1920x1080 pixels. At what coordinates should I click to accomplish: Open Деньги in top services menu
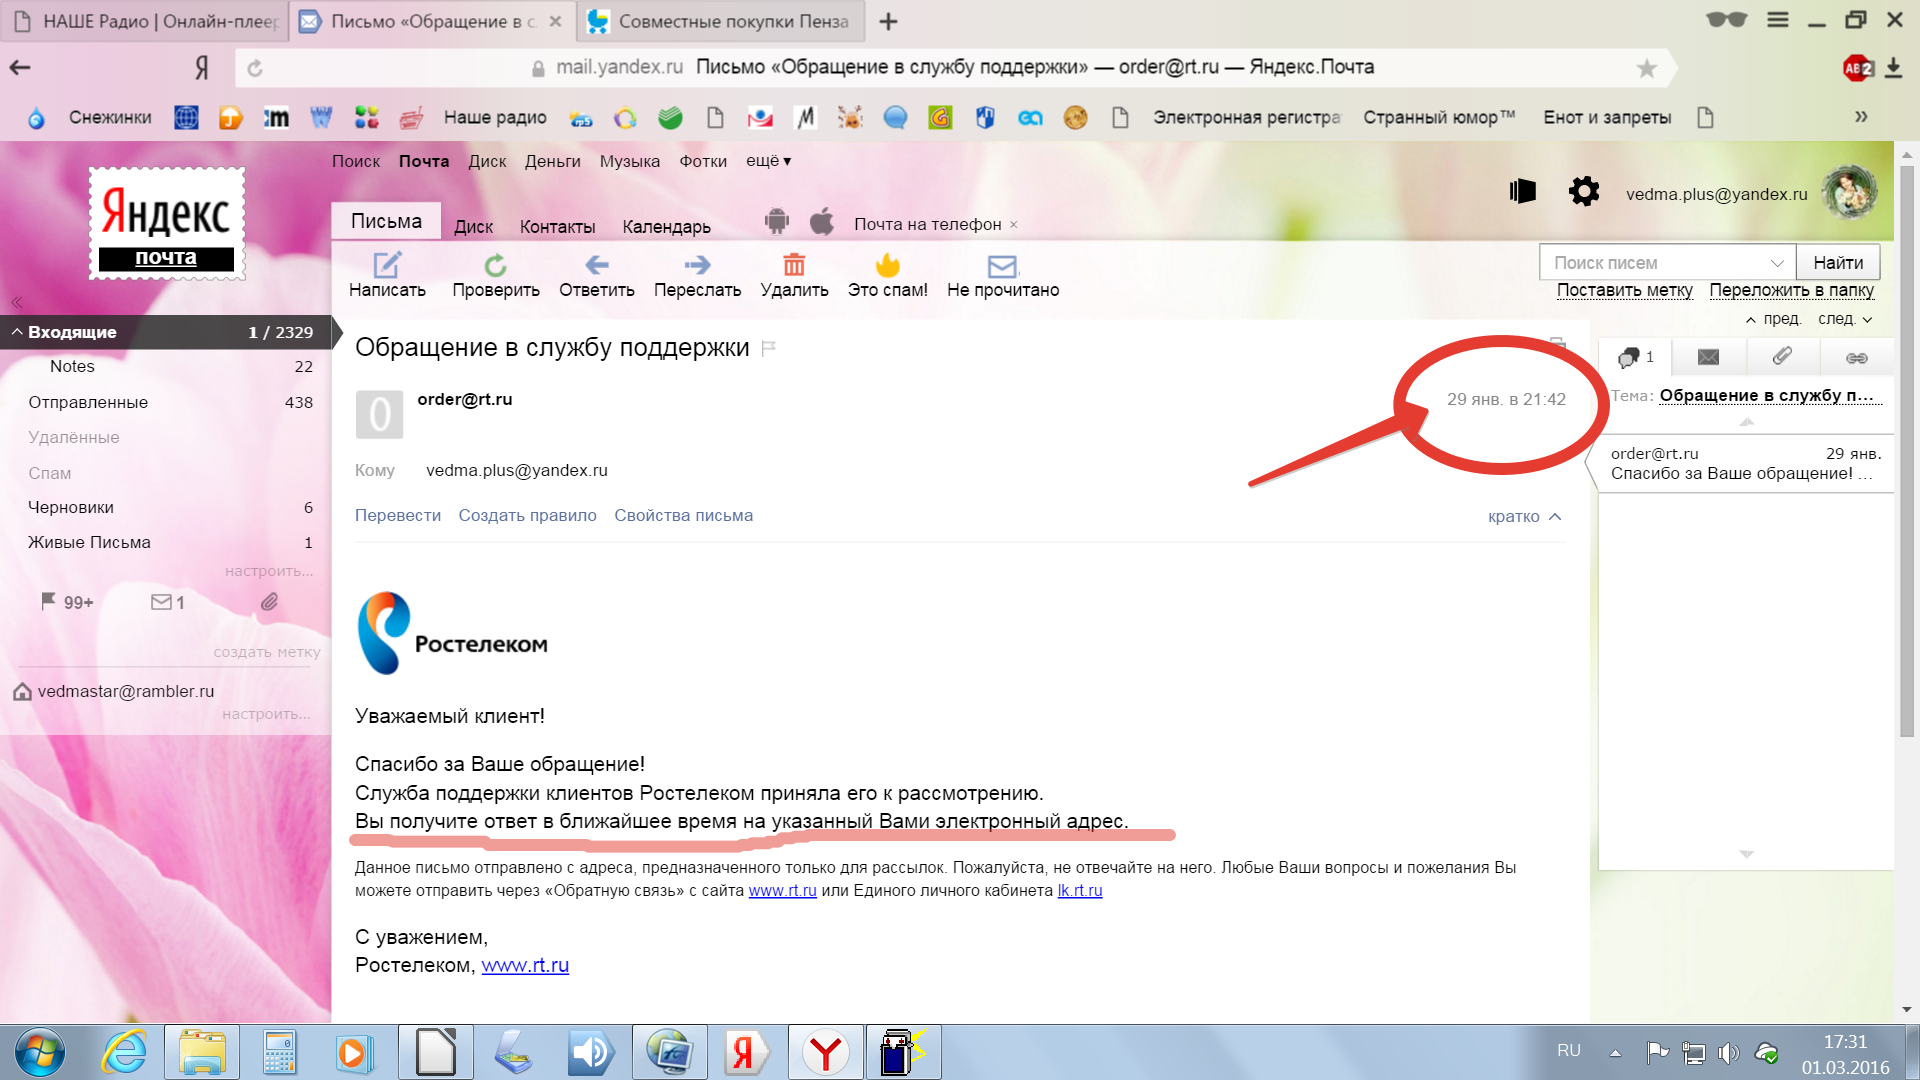point(552,161)
